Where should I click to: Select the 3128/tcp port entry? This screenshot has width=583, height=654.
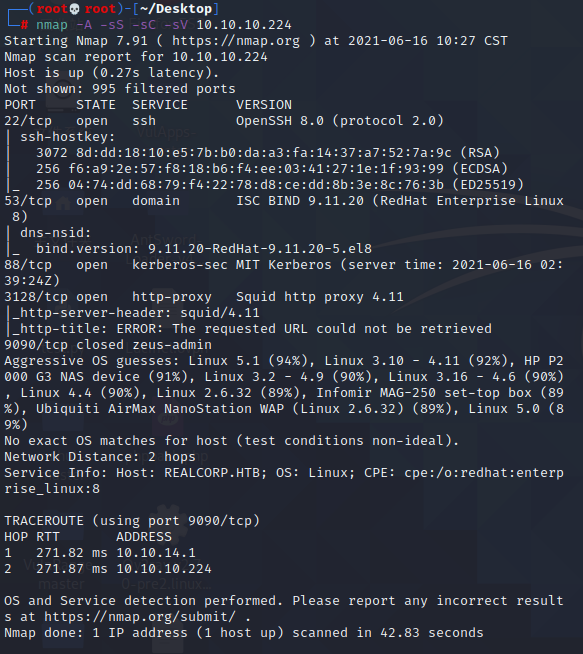coord(36,297)
